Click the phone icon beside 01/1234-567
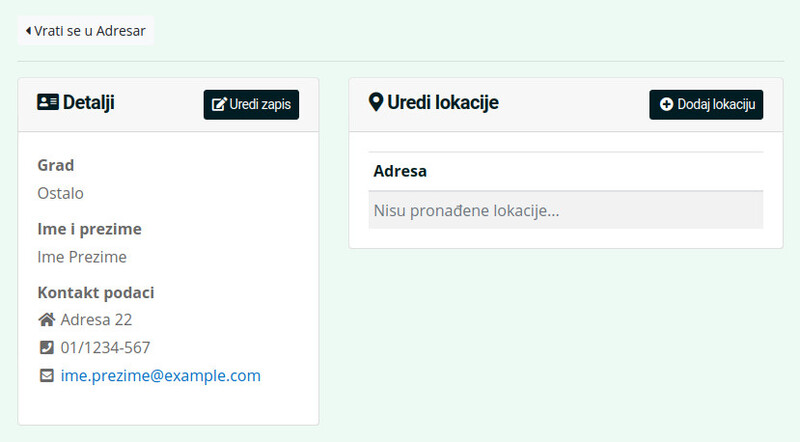Viewport: 800px width, 442px height. tap(46, 348)
